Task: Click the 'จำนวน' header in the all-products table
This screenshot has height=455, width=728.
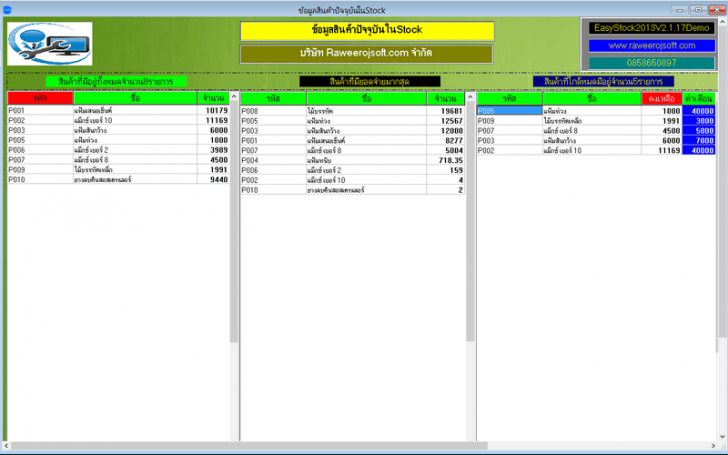Action: 214,98
